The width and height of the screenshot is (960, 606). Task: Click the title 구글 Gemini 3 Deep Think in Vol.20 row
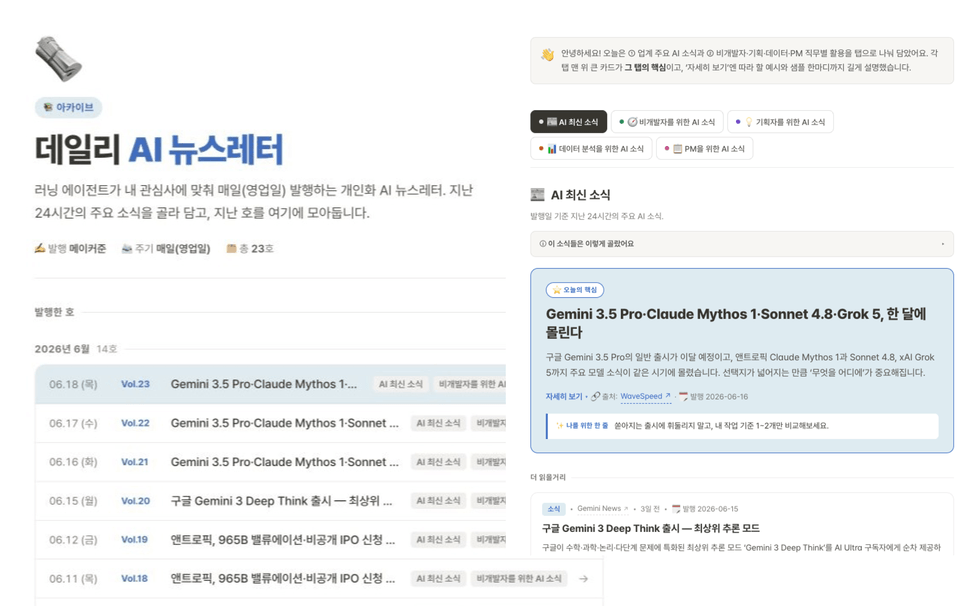tap(281, 501)
